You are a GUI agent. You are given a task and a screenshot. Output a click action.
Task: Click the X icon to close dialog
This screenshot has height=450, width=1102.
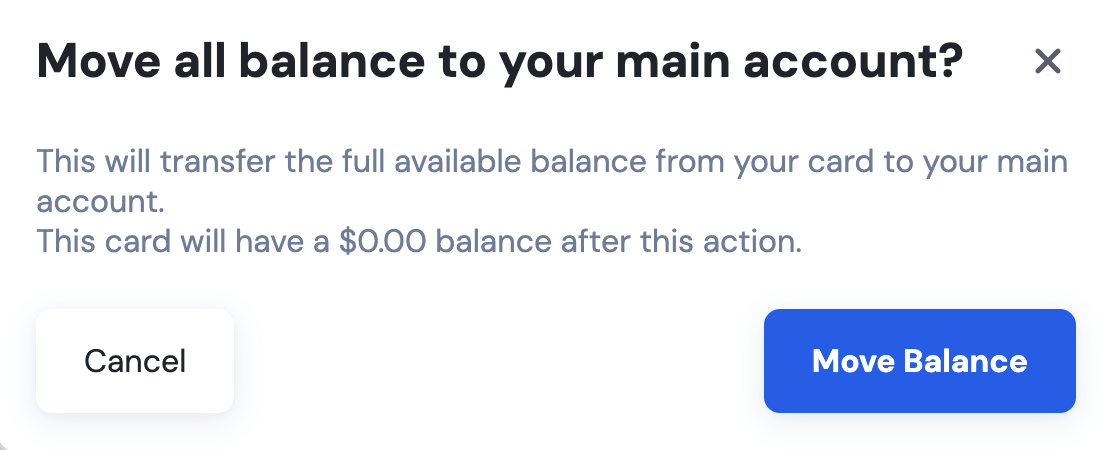[1047, 63]
